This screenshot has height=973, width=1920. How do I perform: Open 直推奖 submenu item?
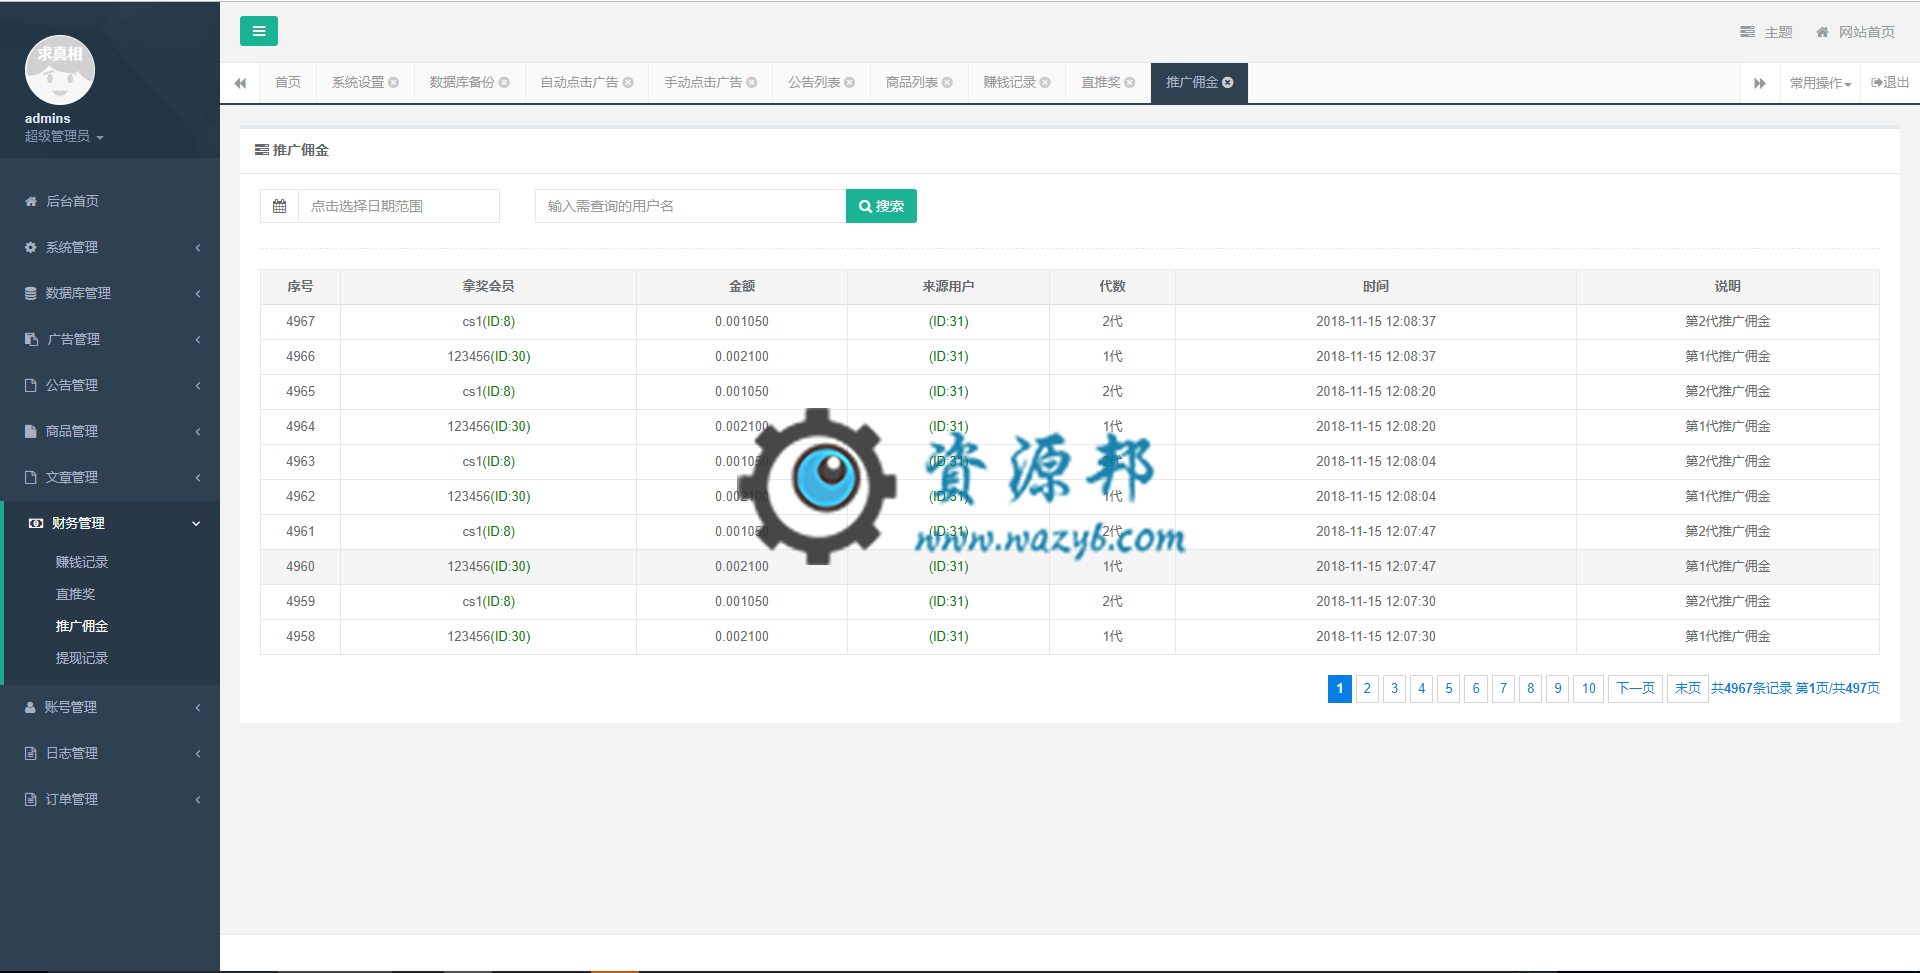pyautogui.click(x=76, y=594)
